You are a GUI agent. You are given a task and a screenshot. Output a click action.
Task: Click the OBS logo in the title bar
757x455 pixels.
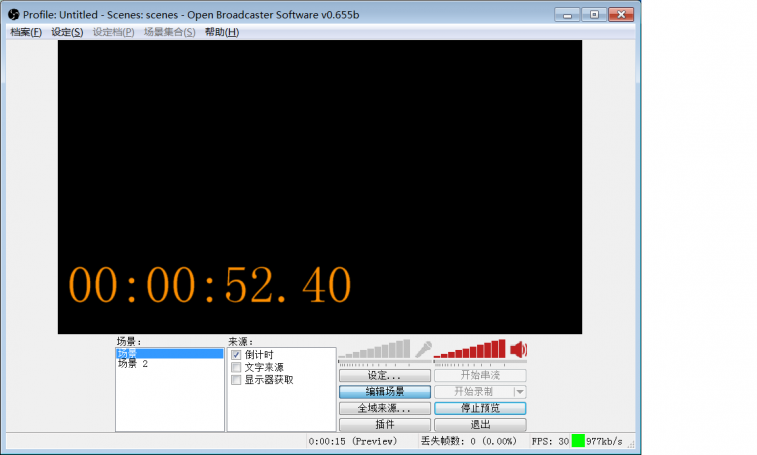[14, 15]
